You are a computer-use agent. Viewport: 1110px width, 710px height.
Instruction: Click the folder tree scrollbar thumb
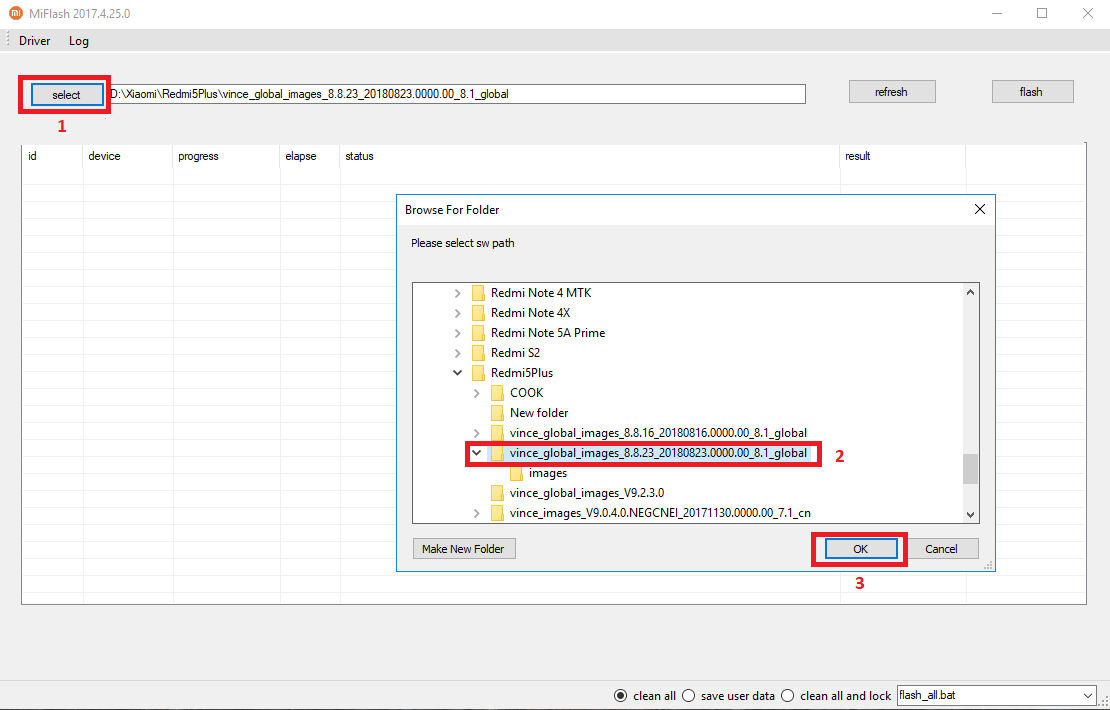970,469
